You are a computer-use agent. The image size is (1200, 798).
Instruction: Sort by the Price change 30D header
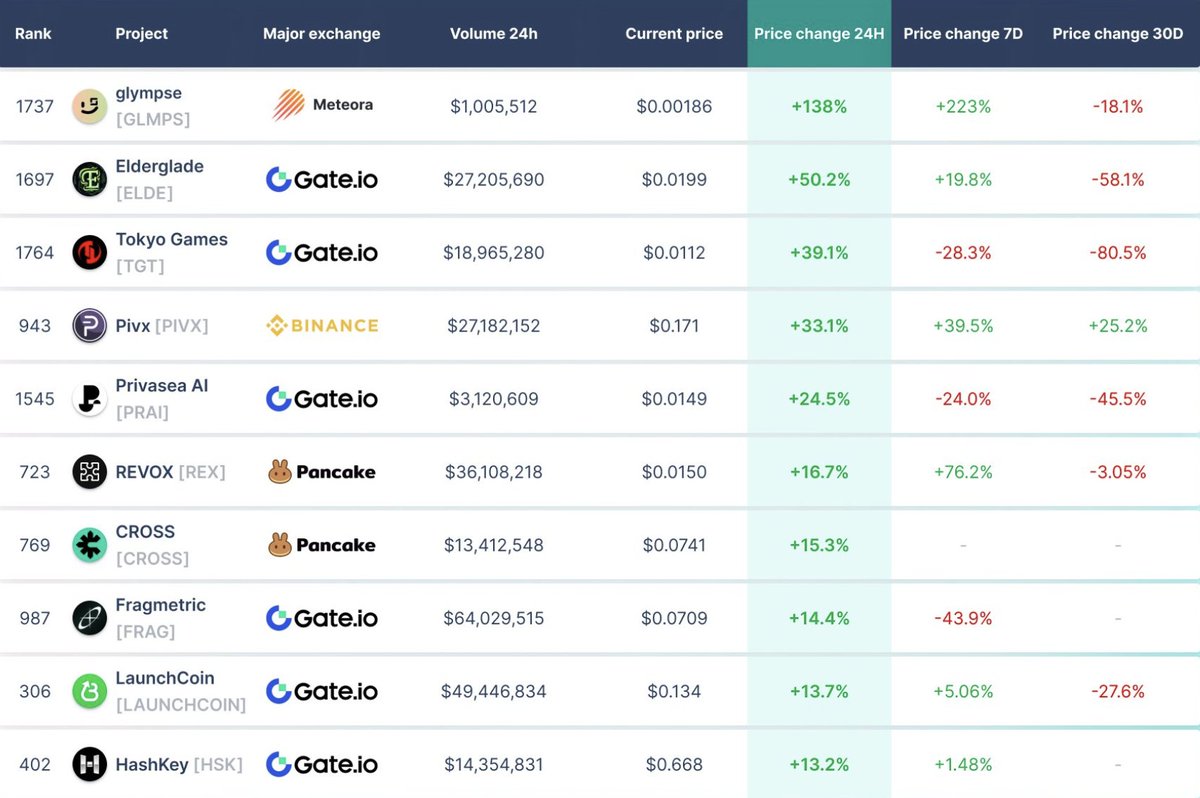[x=1118, y=34]
